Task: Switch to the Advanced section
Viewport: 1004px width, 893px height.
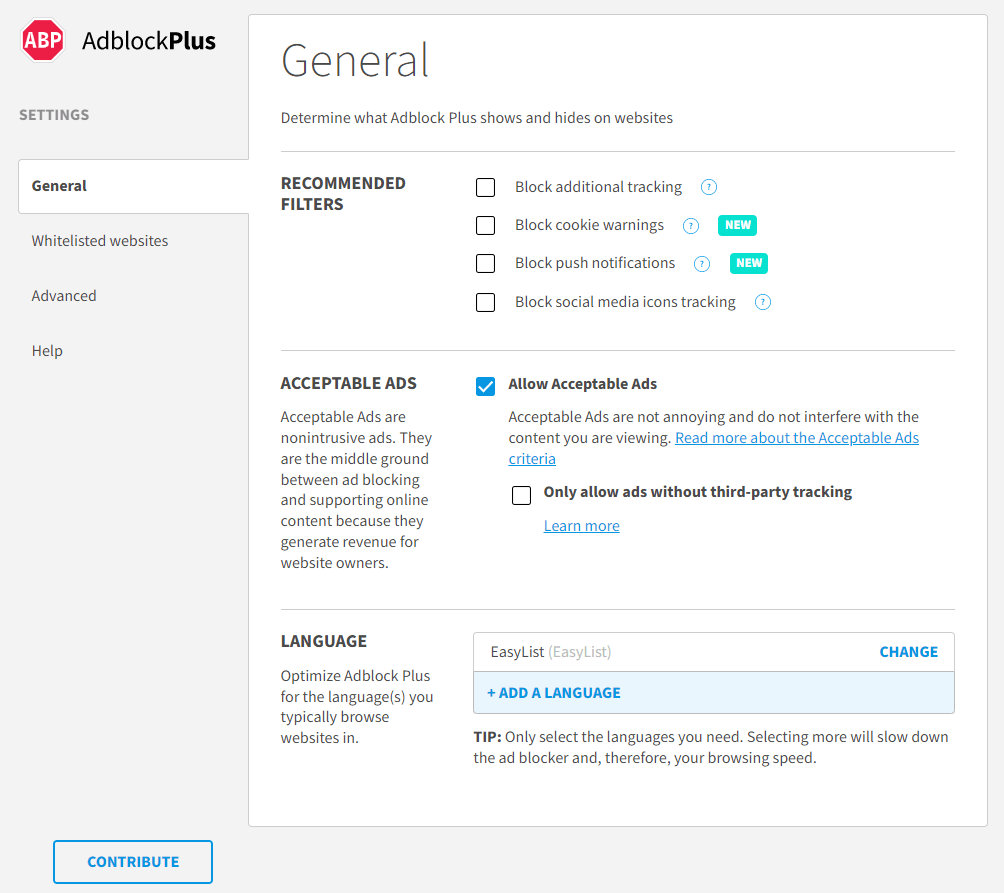Action: [64, 295]
